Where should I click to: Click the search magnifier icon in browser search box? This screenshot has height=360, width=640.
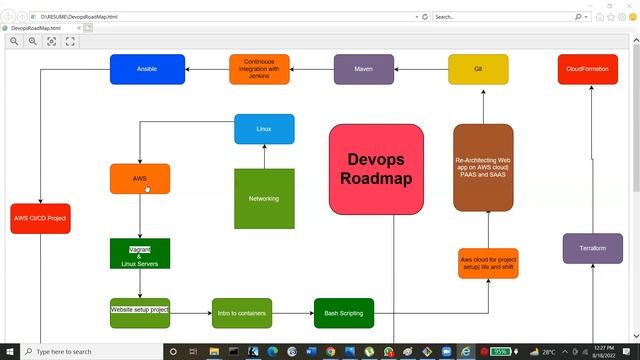578,17
